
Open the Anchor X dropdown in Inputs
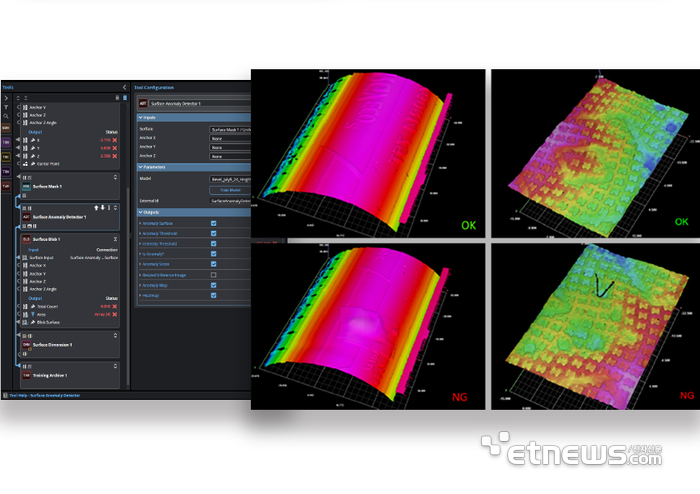click(x=229, y=139)
